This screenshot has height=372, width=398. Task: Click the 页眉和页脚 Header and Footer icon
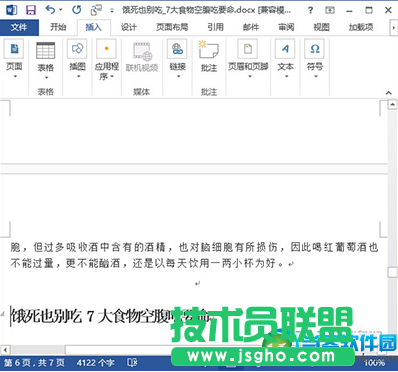[248, 49]
